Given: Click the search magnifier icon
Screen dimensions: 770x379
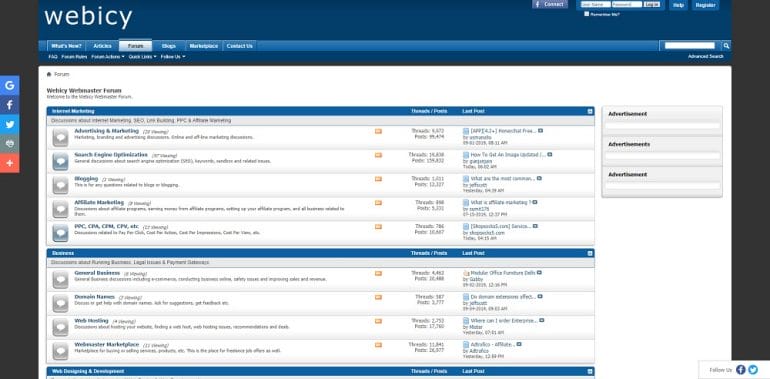Looking at the screenshot, I should click(x=726, y=46).
